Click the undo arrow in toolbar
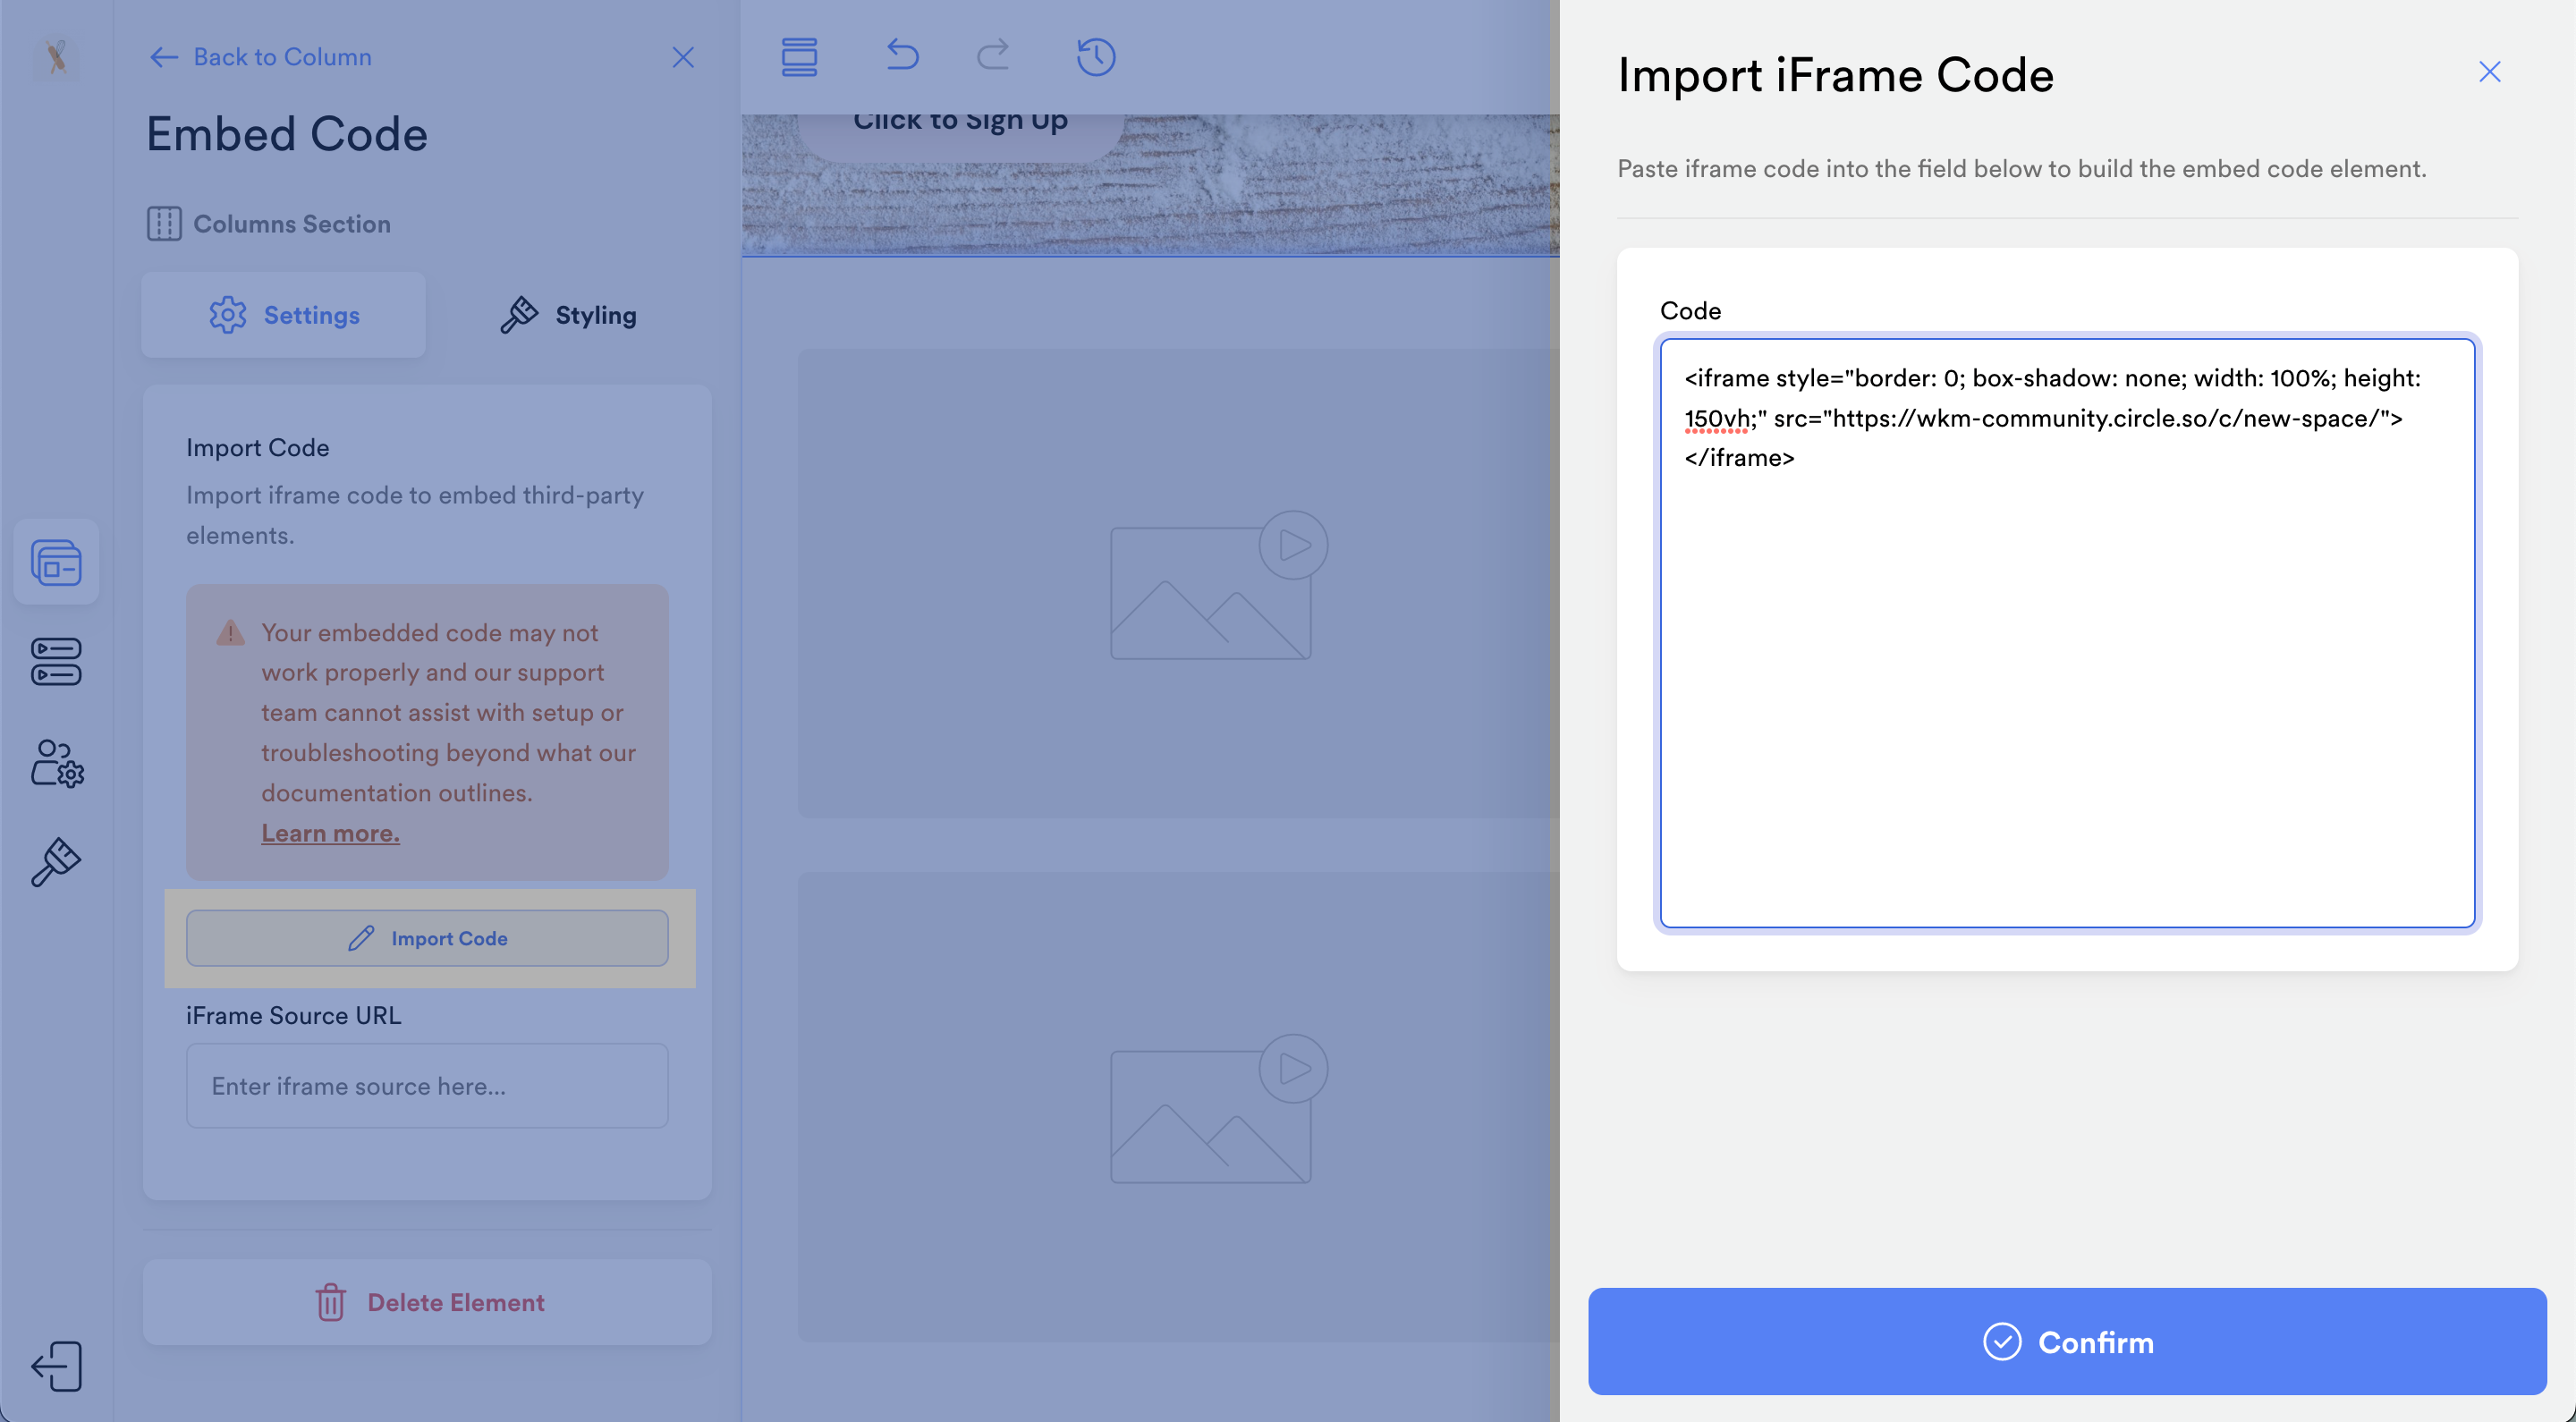The width and height of the screenshot is (2576, 1422). (x=902, y=55)
